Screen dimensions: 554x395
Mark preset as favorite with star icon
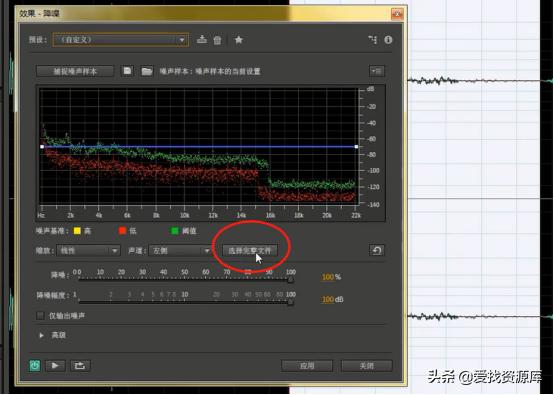coord(239,40)
